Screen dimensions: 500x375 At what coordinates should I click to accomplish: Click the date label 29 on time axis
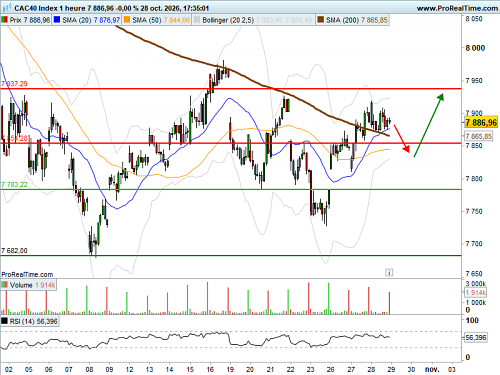click(391, 369)
